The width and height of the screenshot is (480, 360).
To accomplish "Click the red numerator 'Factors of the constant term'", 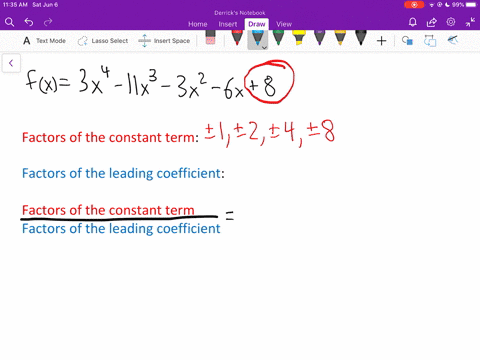I will click(x=108, y=210).
